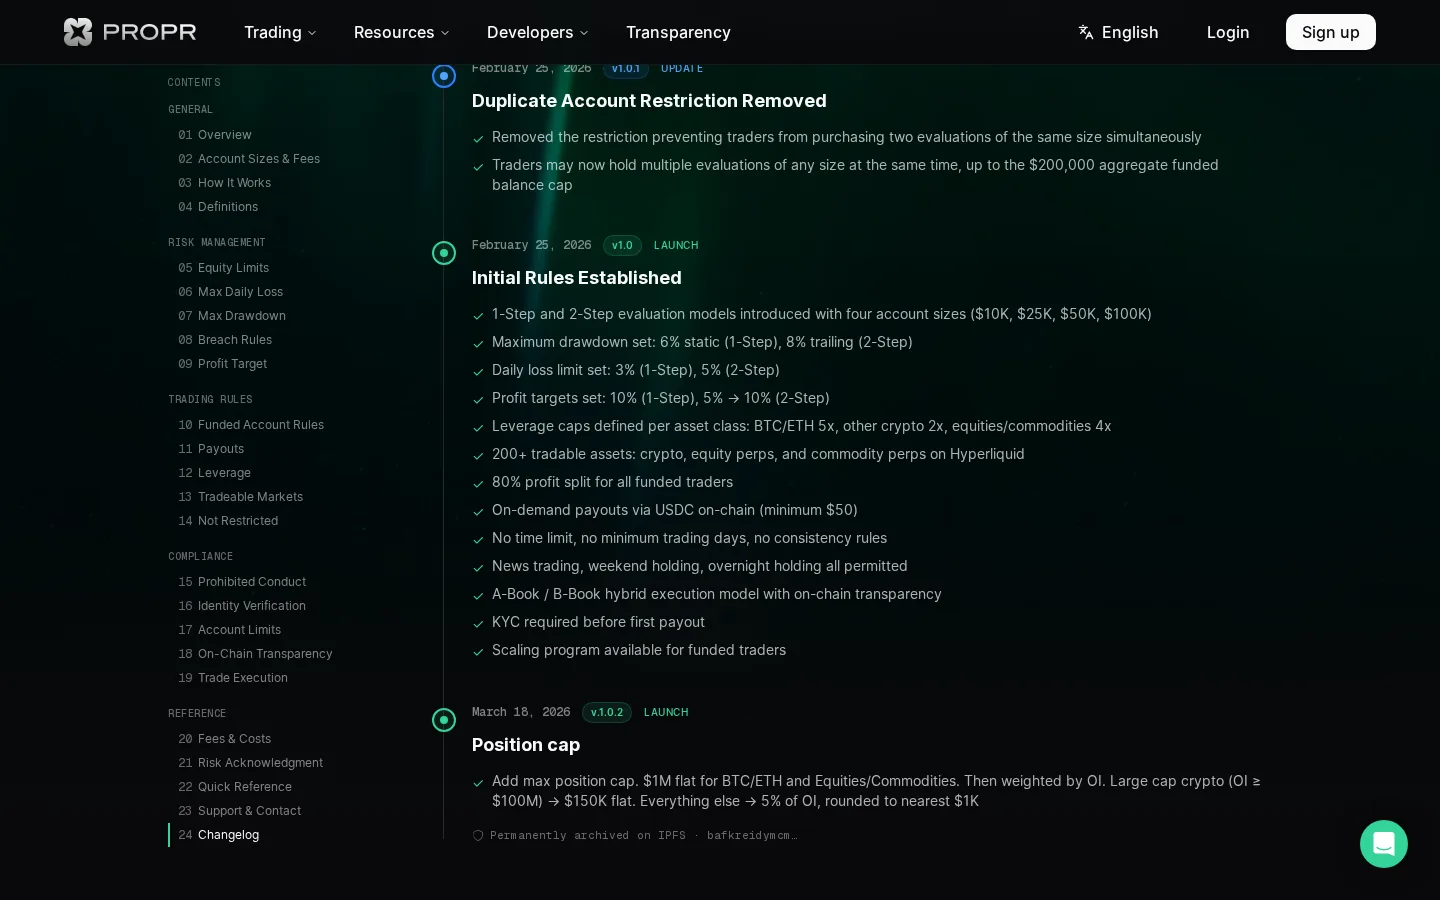Go to 15 Prohibited Conduct section

coord(242,582)
